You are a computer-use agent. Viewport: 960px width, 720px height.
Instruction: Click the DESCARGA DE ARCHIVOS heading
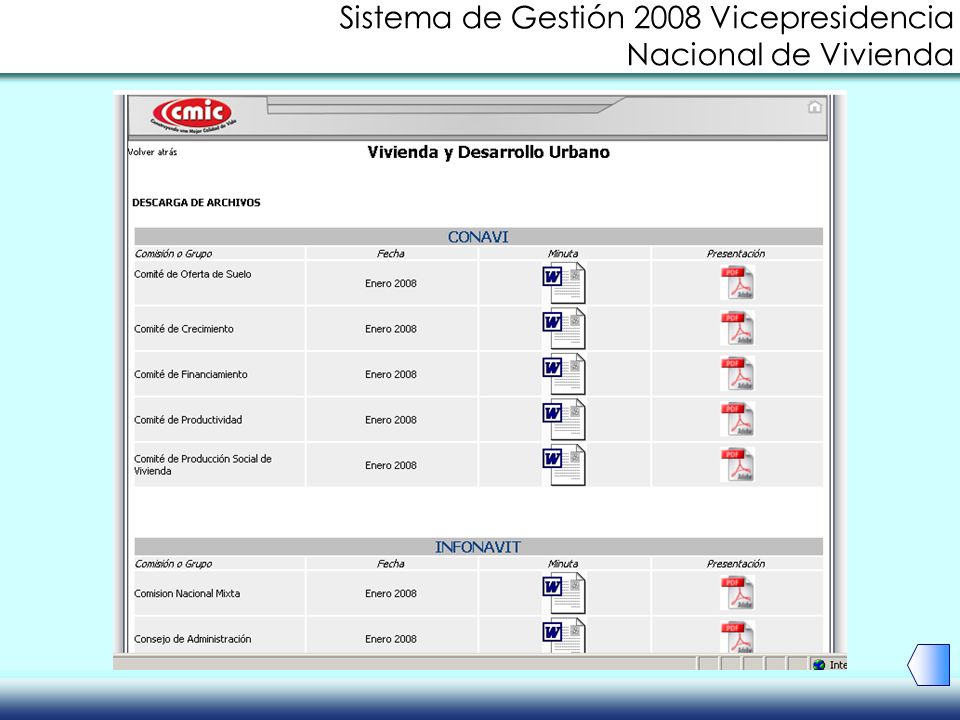click(196, 203)
